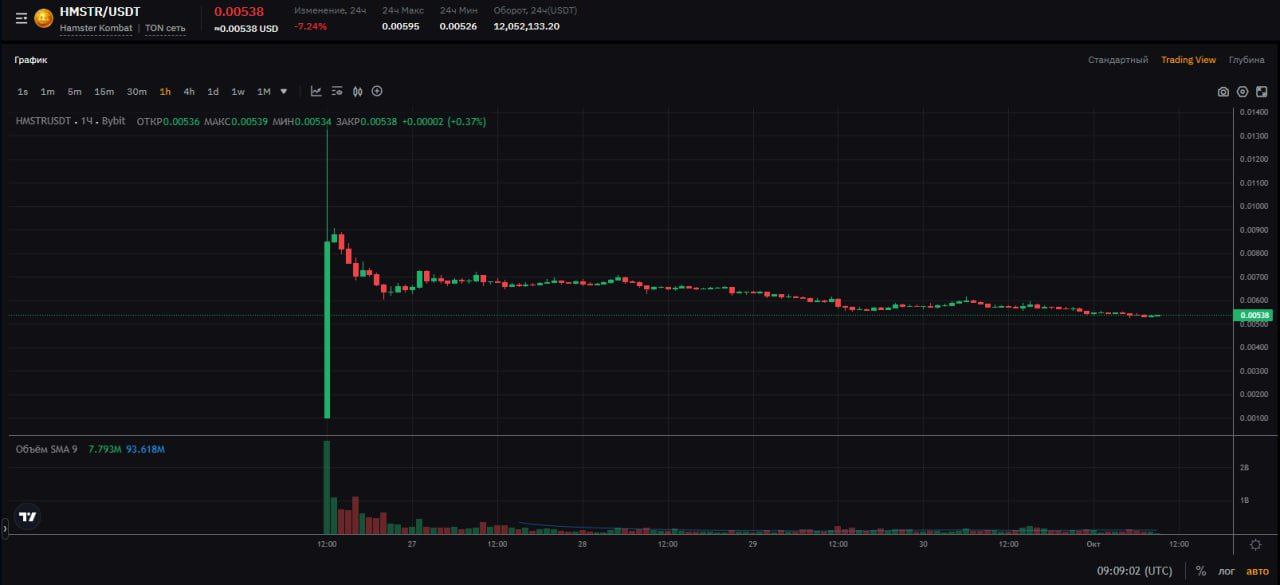Click the ОТКР 0.00536 open value

click(166, 121)
